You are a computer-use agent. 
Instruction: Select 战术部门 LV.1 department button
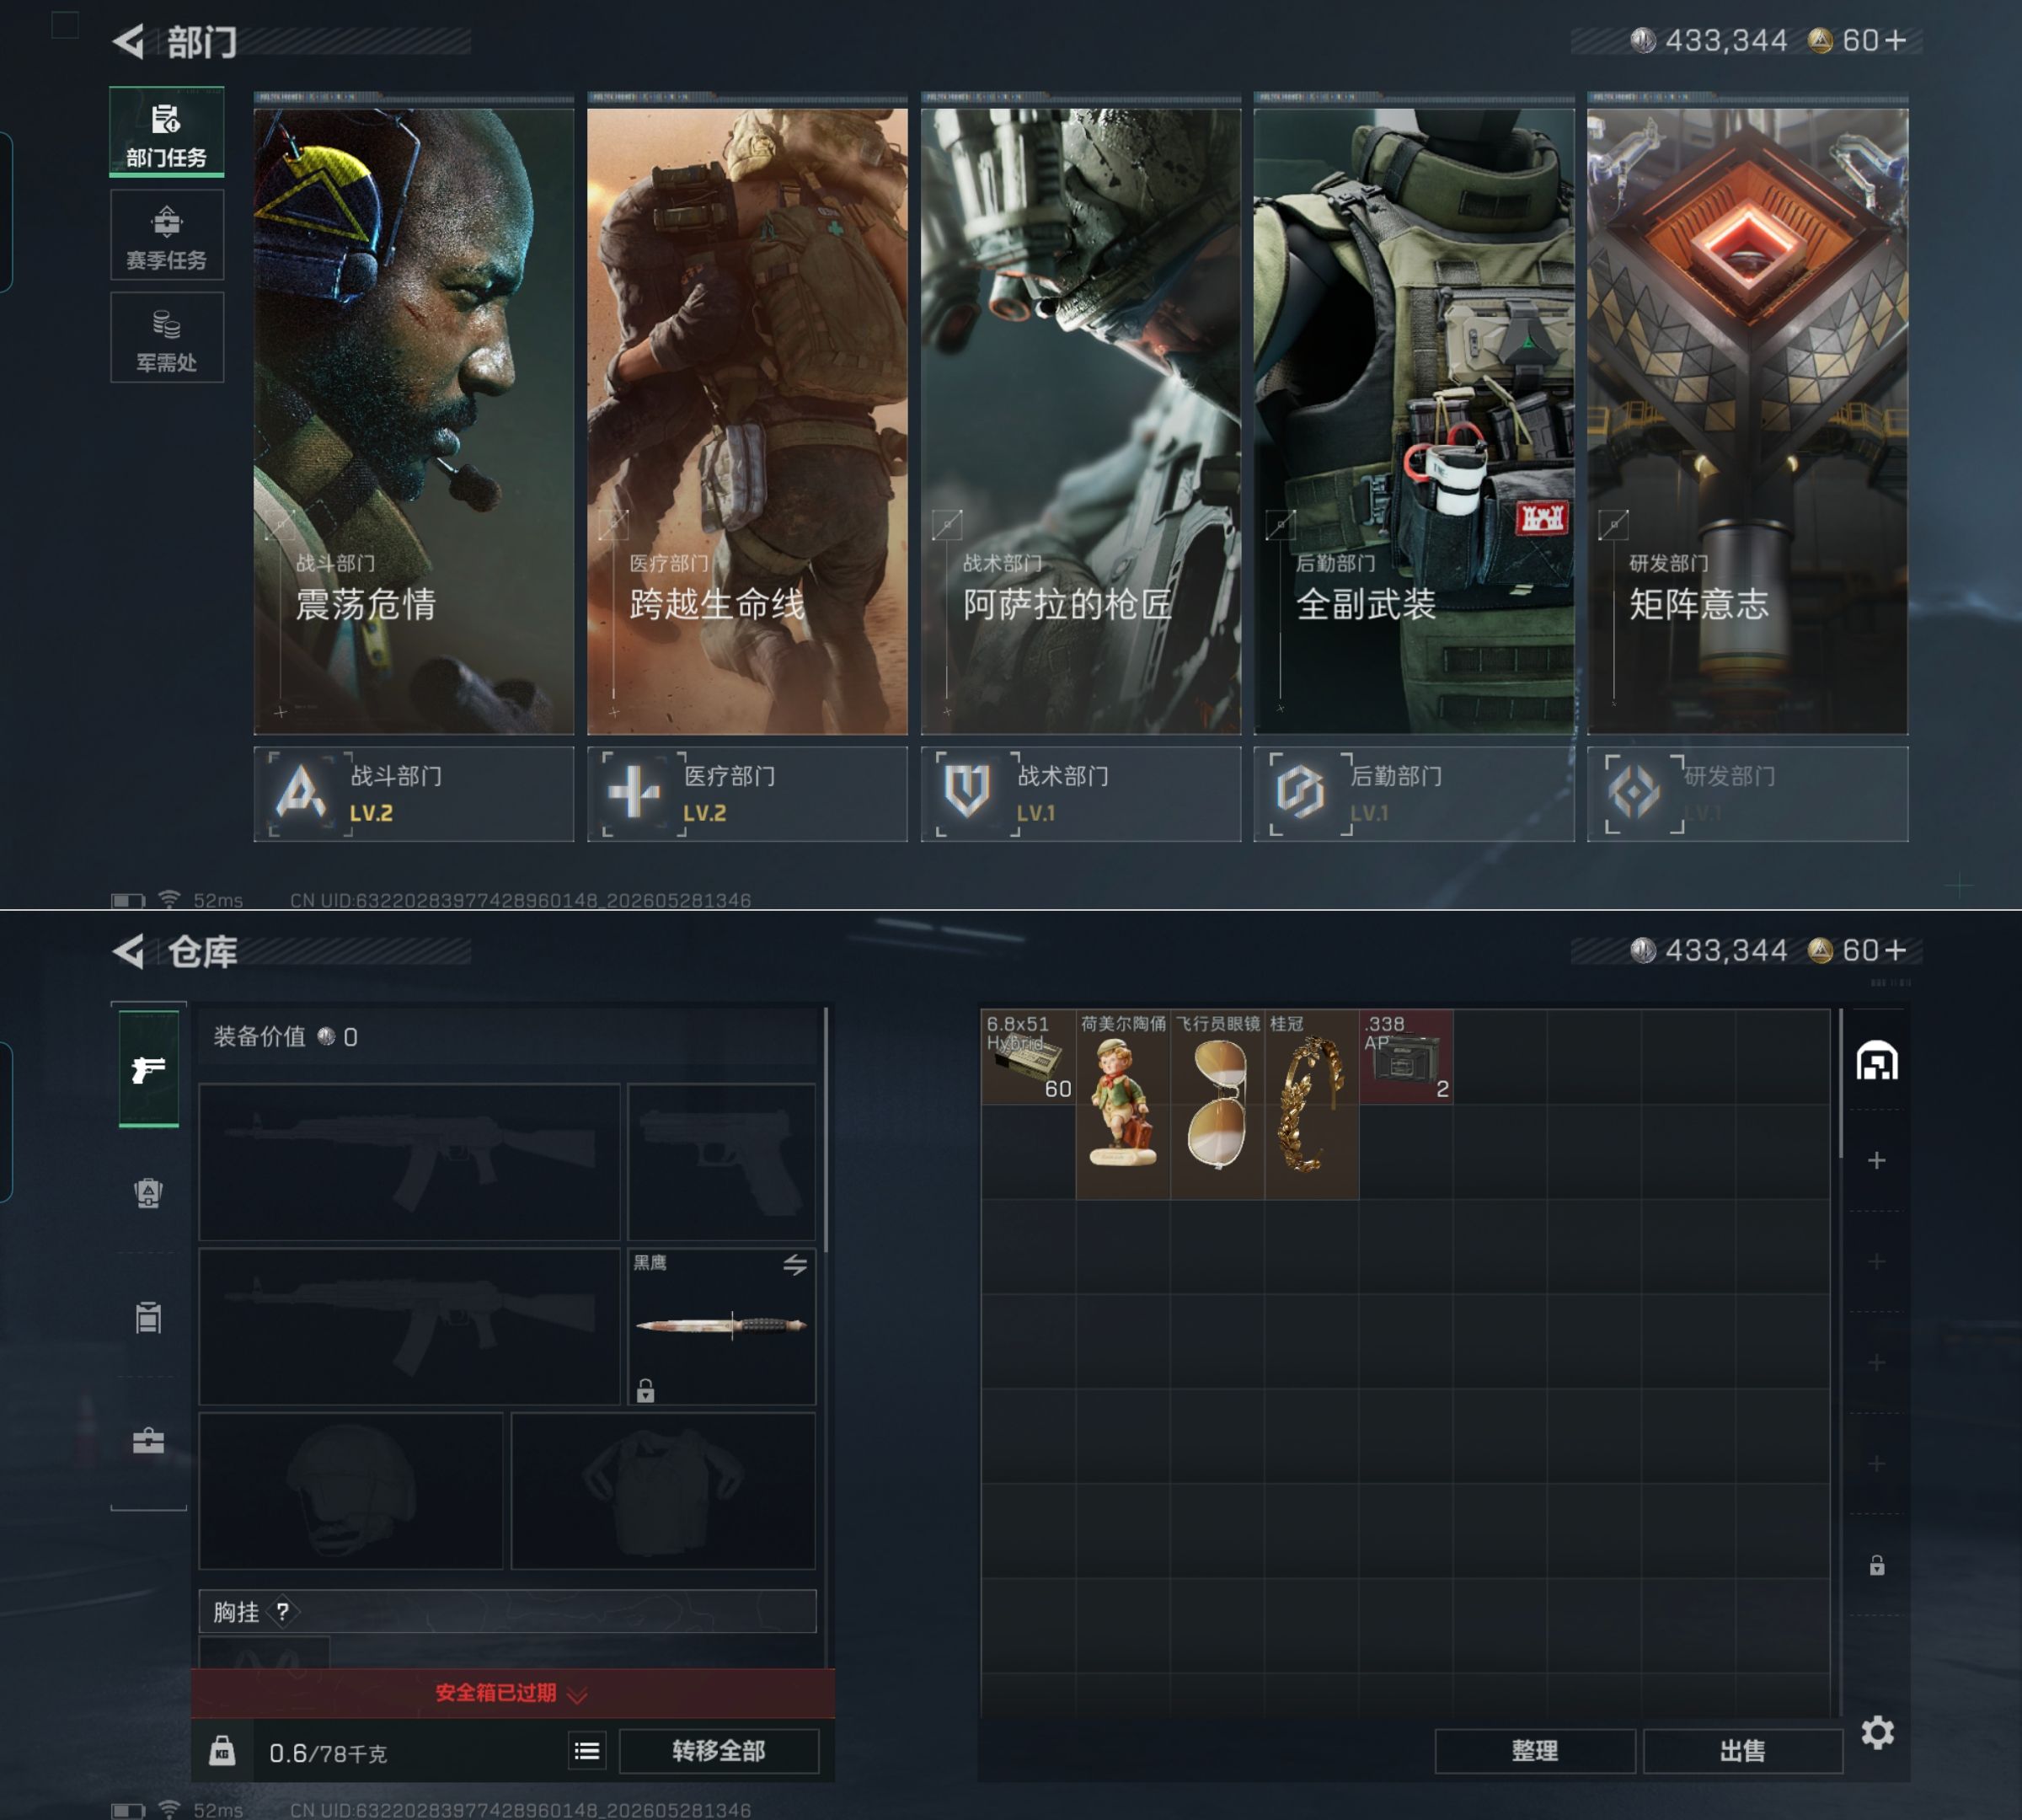coord(1081,794)
